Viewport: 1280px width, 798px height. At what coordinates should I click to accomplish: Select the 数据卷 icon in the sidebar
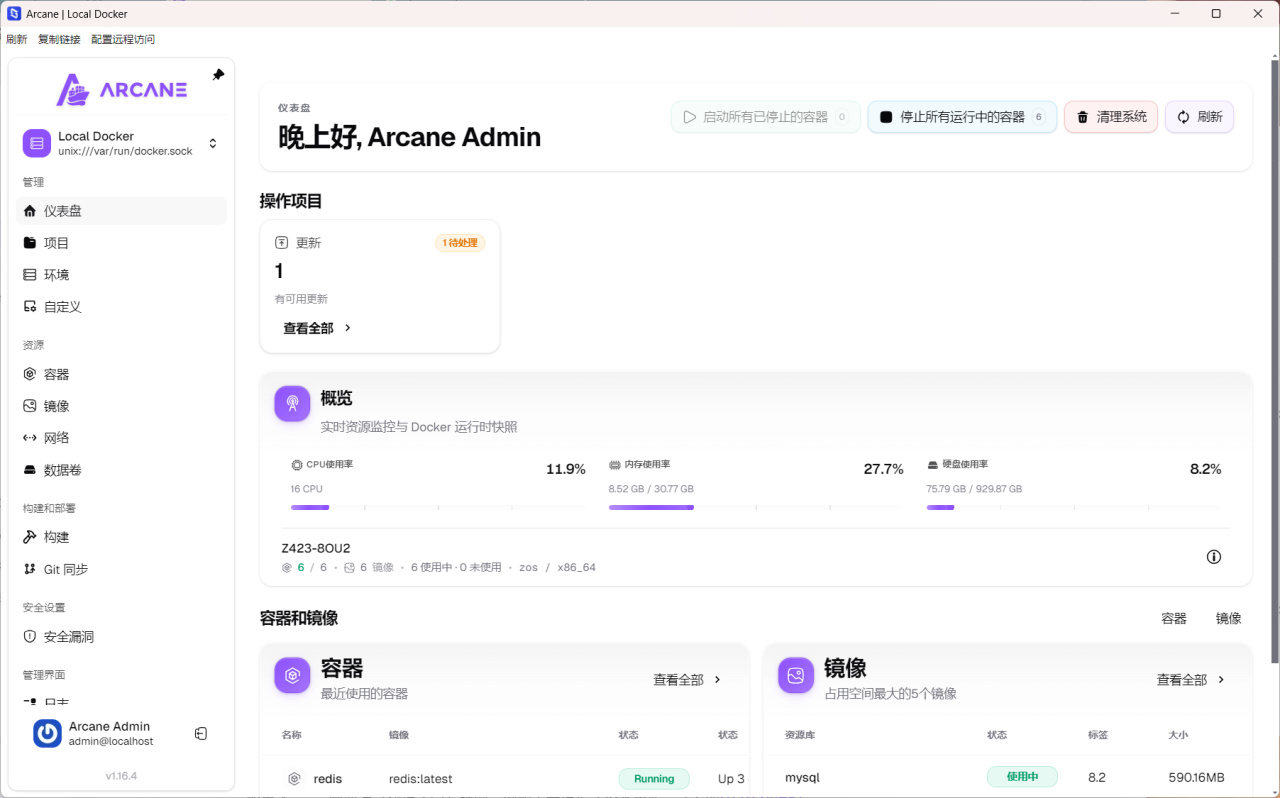click(x=30, y=470)
